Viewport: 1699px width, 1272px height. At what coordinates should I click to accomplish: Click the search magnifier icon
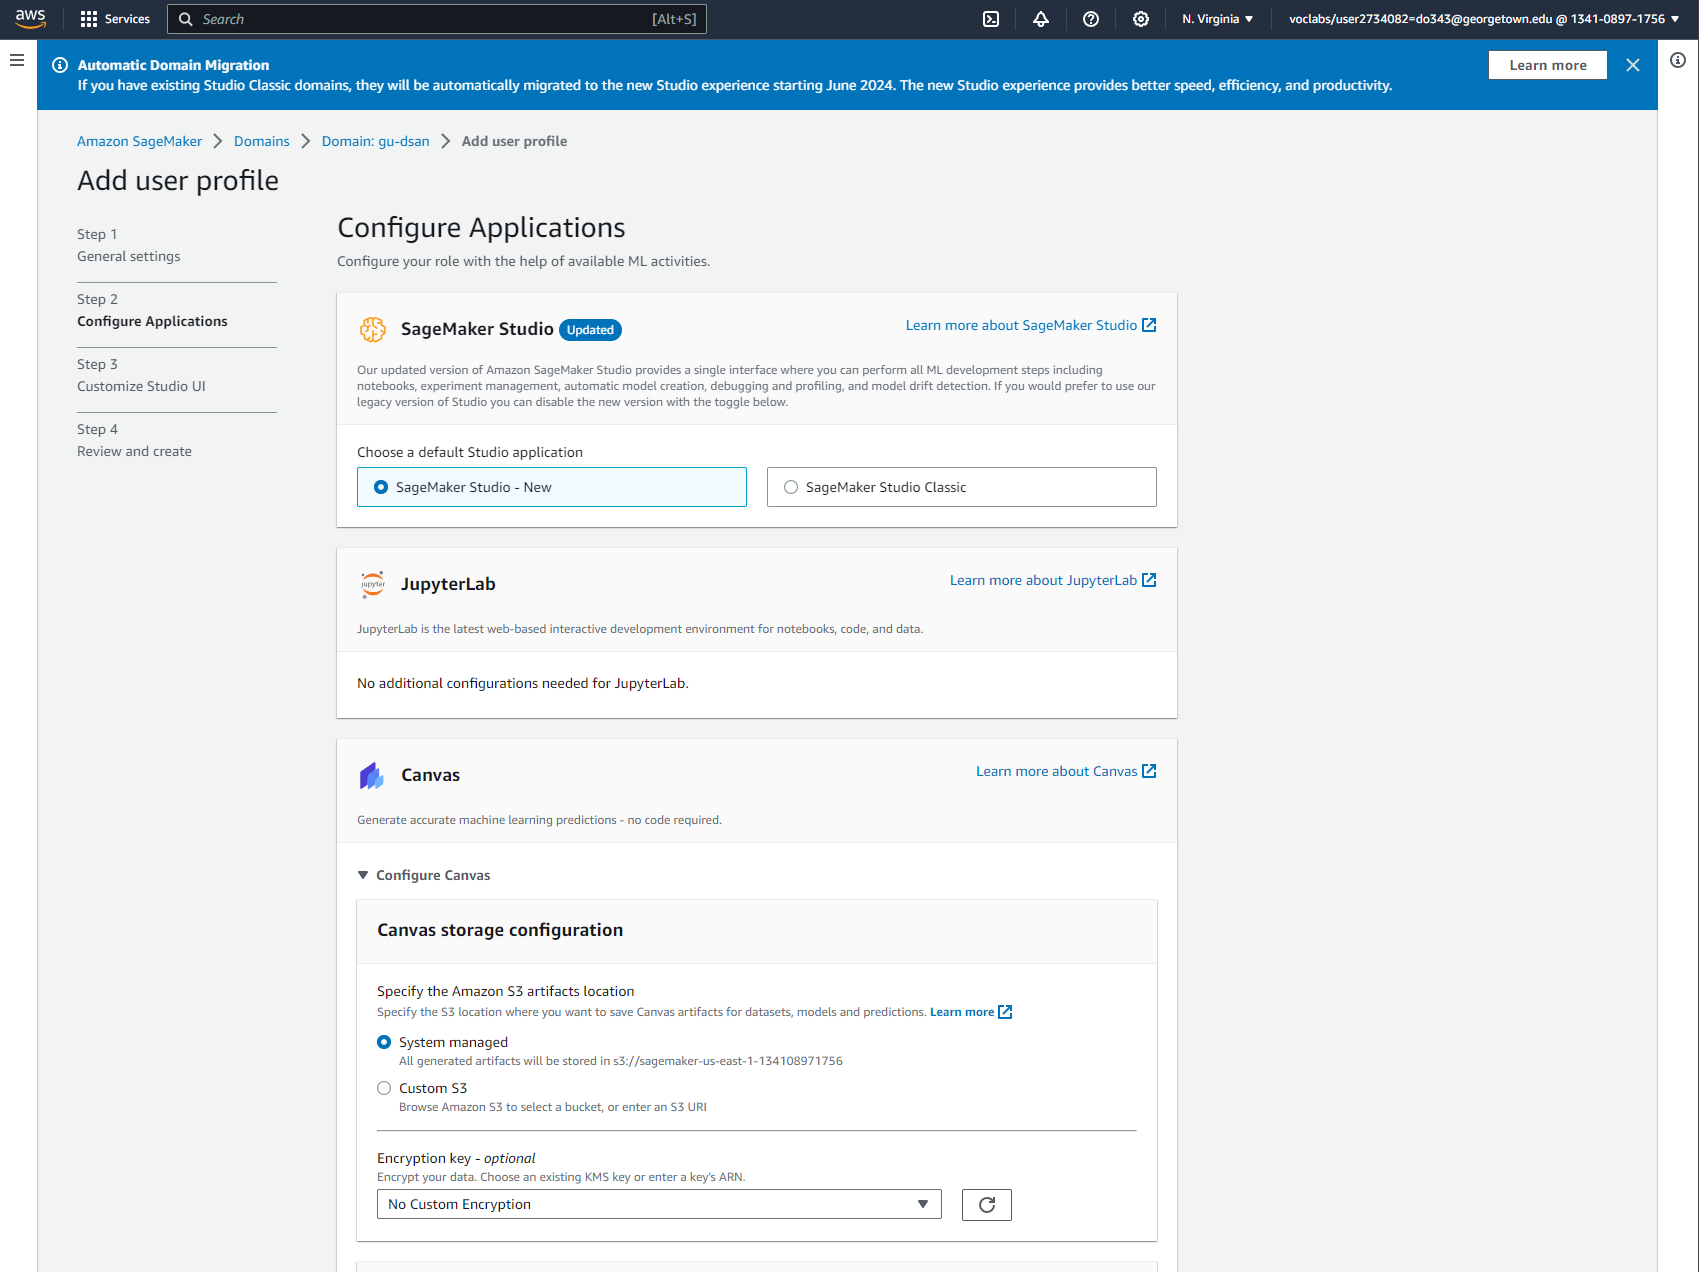tap(186, 19)
